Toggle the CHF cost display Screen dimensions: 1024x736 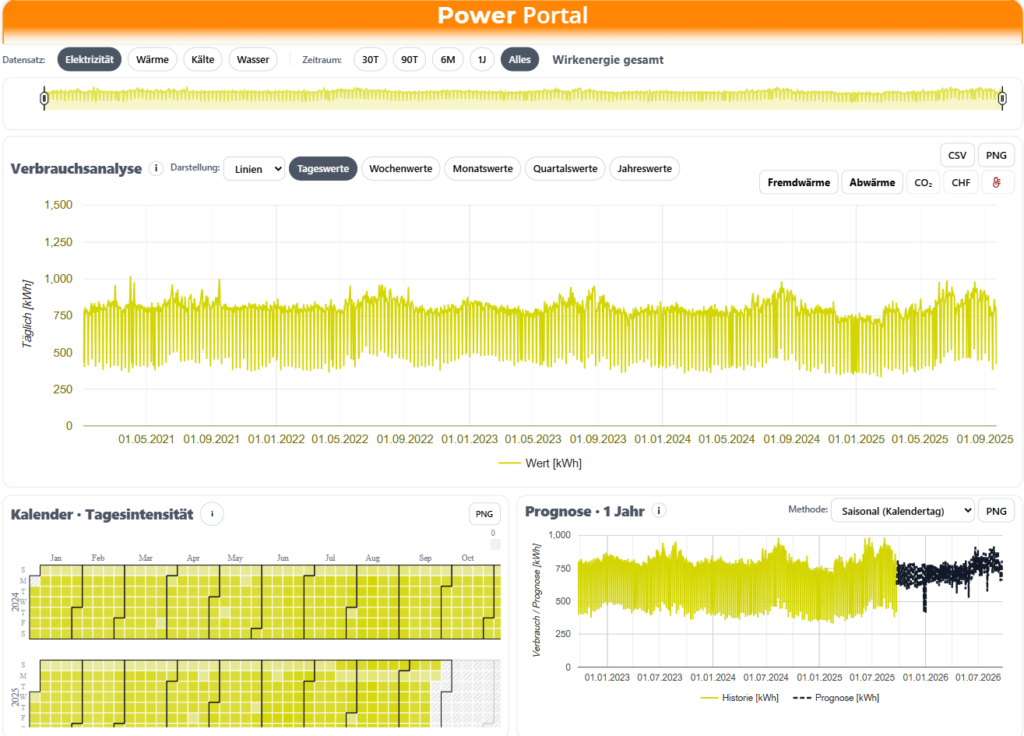(x=960, y=183)
